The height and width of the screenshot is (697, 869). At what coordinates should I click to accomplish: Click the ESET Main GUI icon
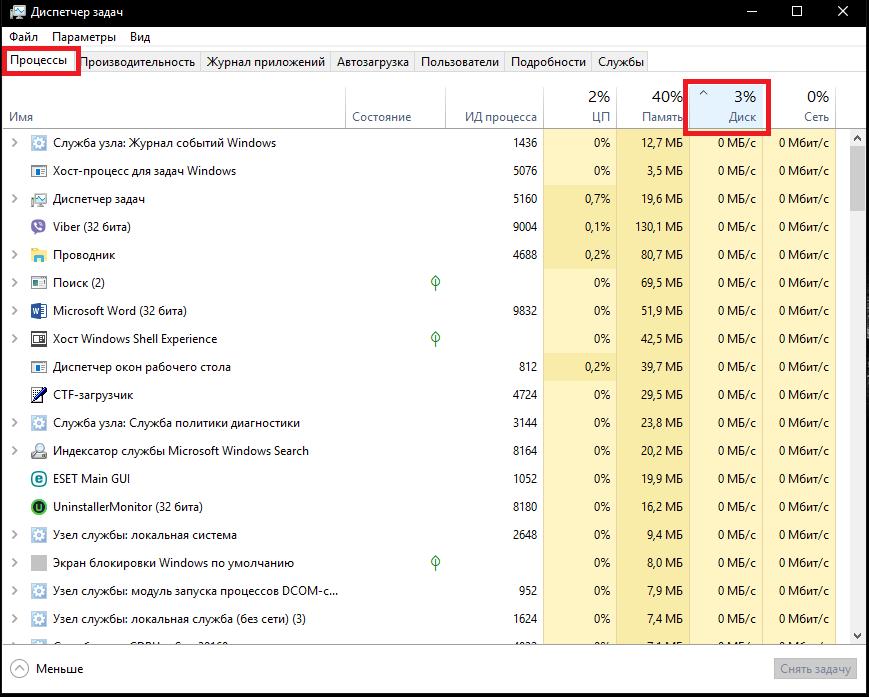pyautogui.click(x=38, y=479)
